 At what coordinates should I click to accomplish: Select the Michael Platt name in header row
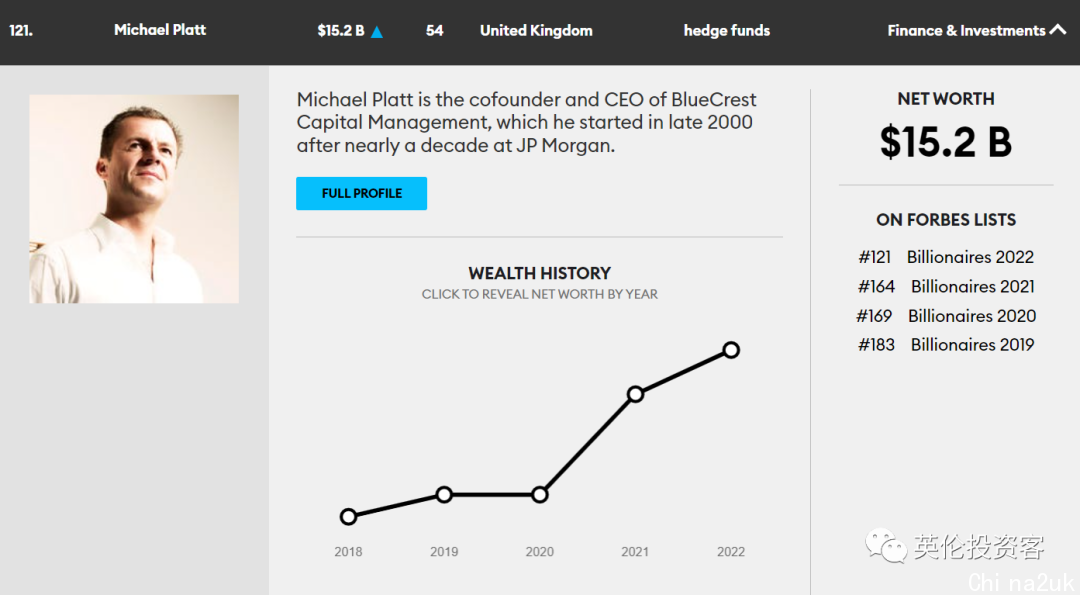point(160,30)
